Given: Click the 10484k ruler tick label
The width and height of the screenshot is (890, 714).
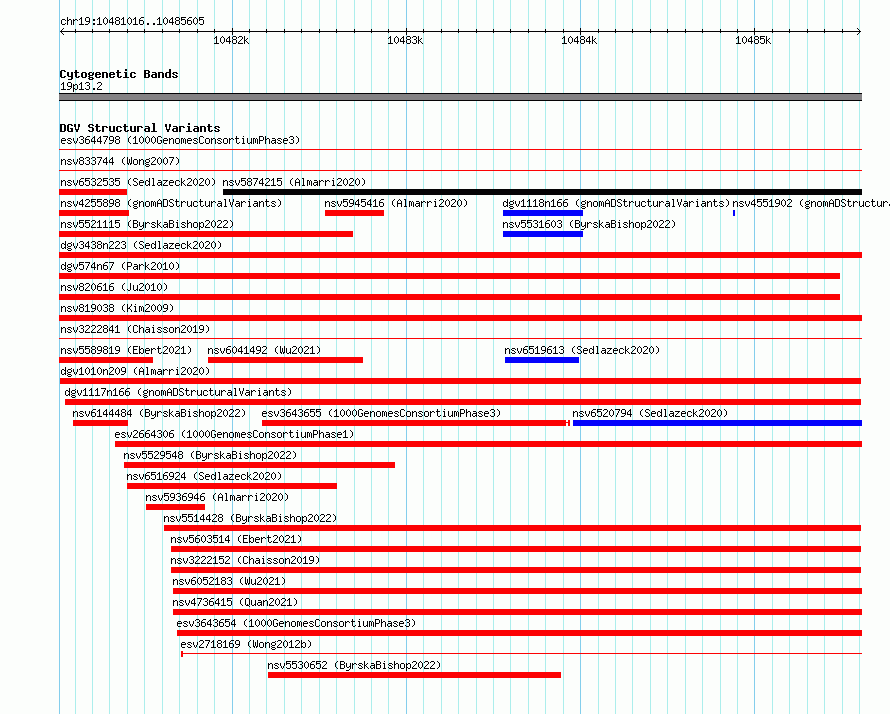Looking at the screenshot, I should pyautogui.click(x=579, y=40).
